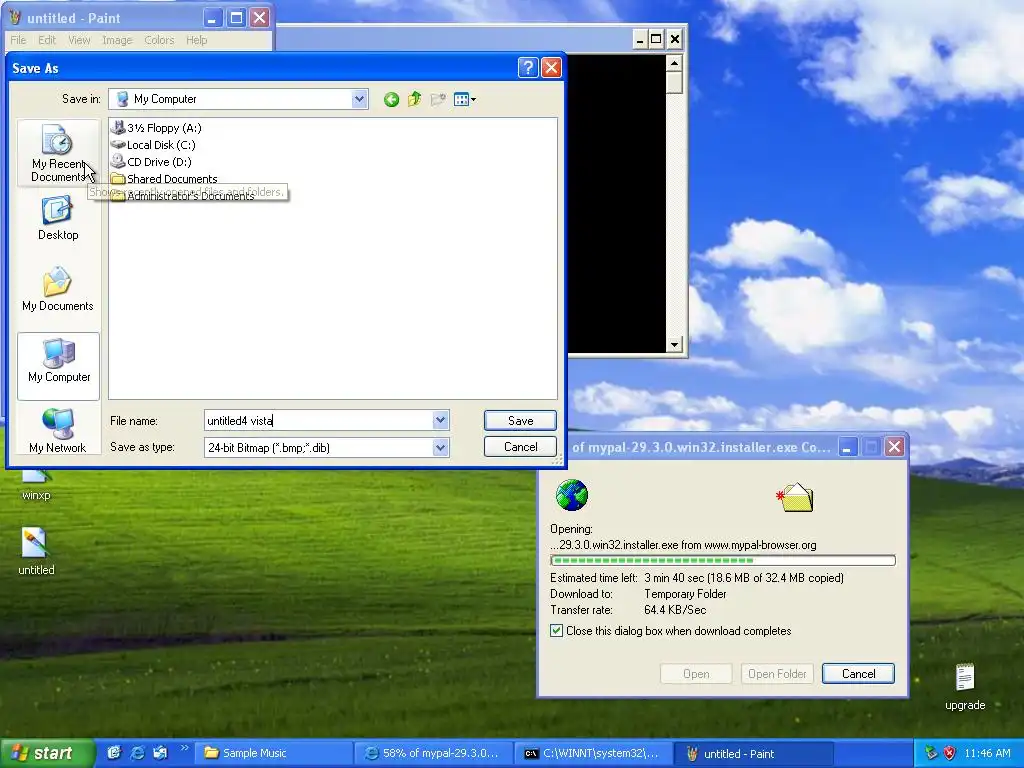Open Paint View menu
Viewport: 1024px width, 768px height.
point(79,40)
